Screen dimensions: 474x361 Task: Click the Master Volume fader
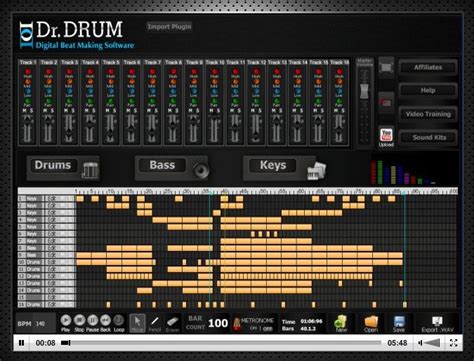364,91
